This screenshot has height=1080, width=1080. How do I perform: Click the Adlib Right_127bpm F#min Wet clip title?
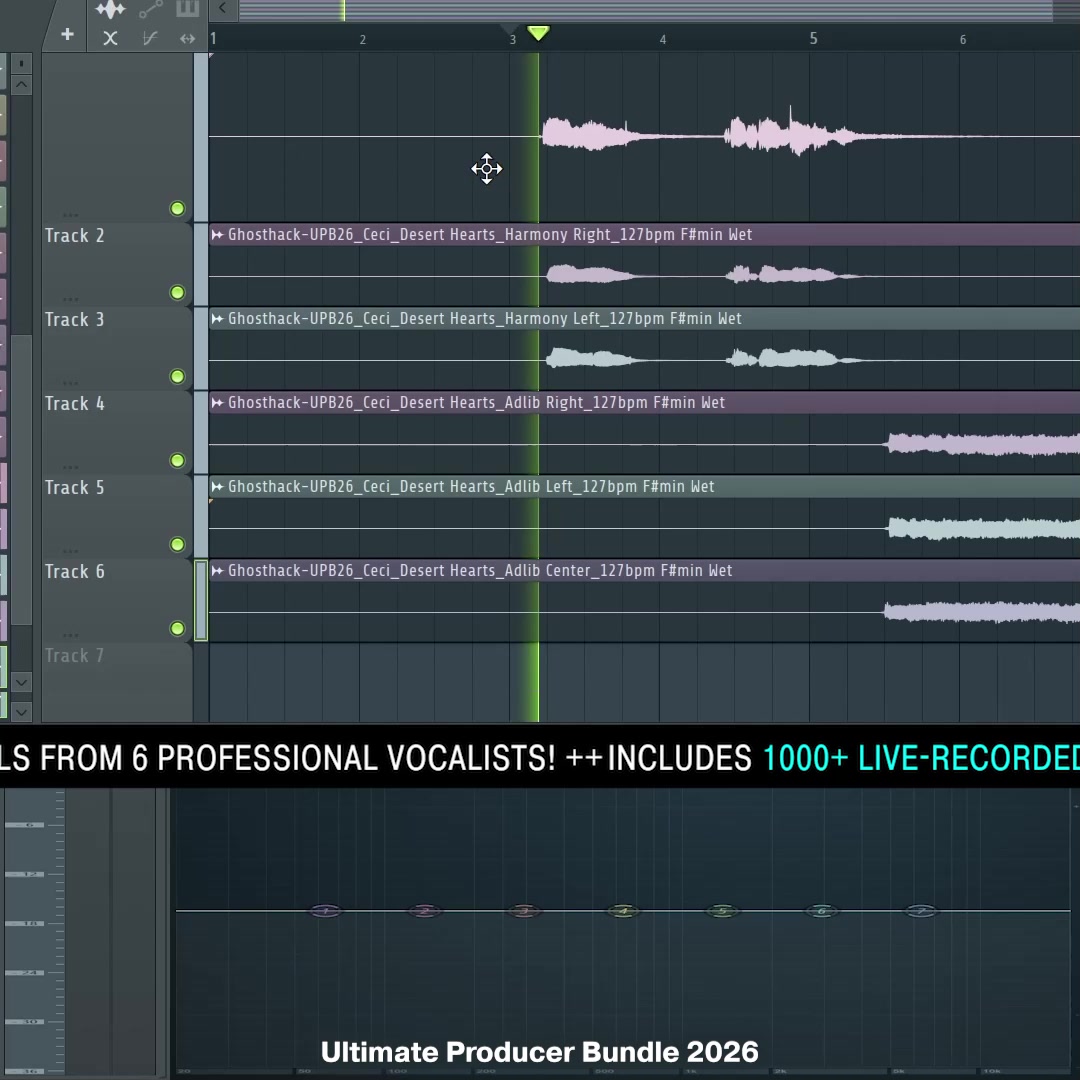(x=477, y=403)
